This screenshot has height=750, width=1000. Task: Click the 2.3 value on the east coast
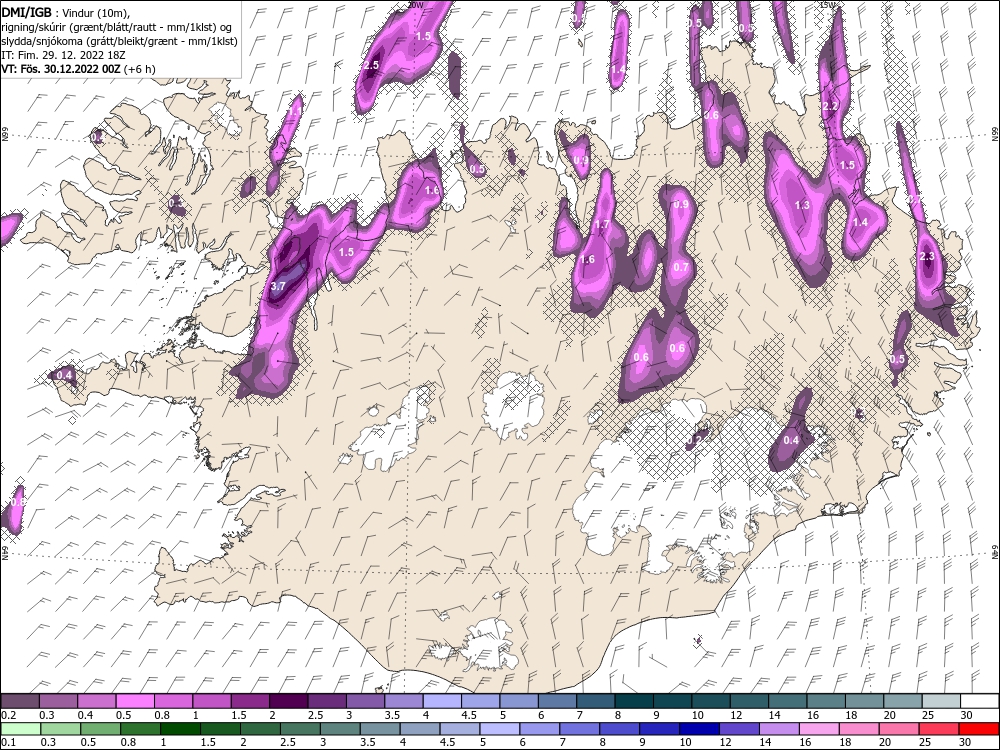click(x=927, y=256)
